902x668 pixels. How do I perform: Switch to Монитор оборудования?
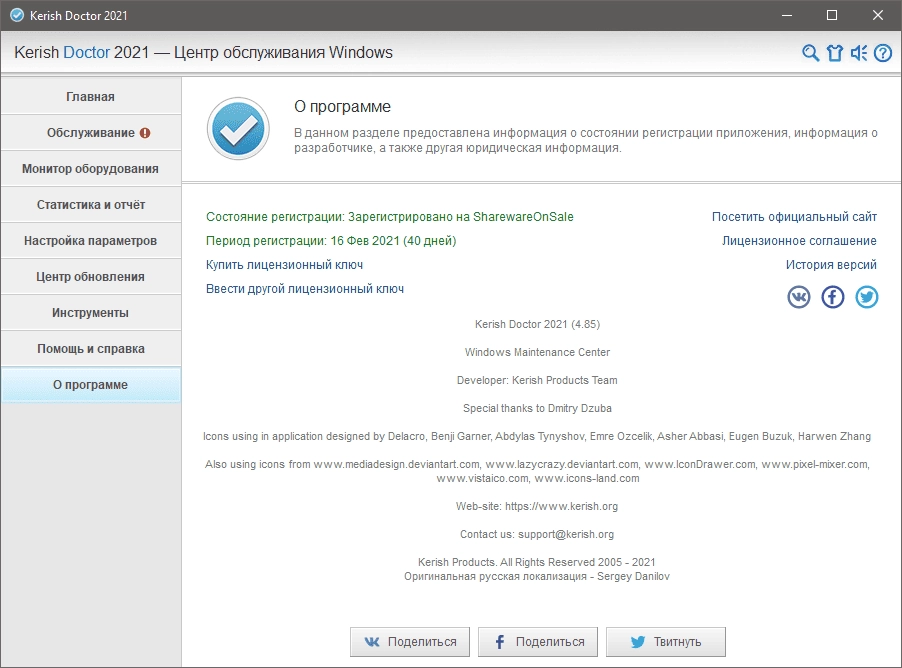91,169
